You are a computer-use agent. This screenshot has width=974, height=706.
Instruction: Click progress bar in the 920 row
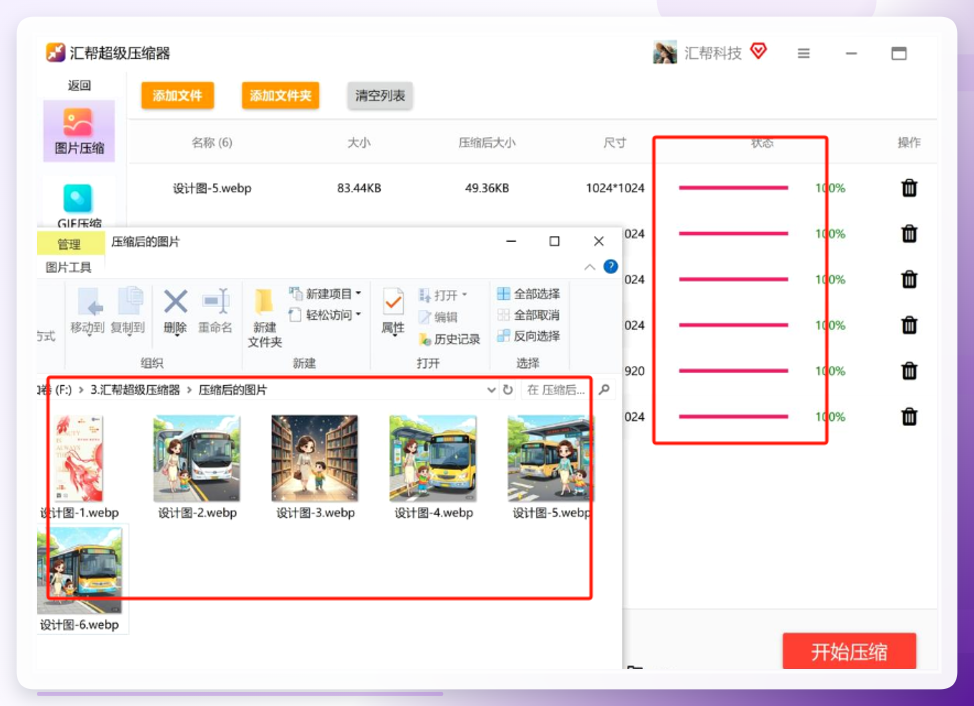click(734, 371)
